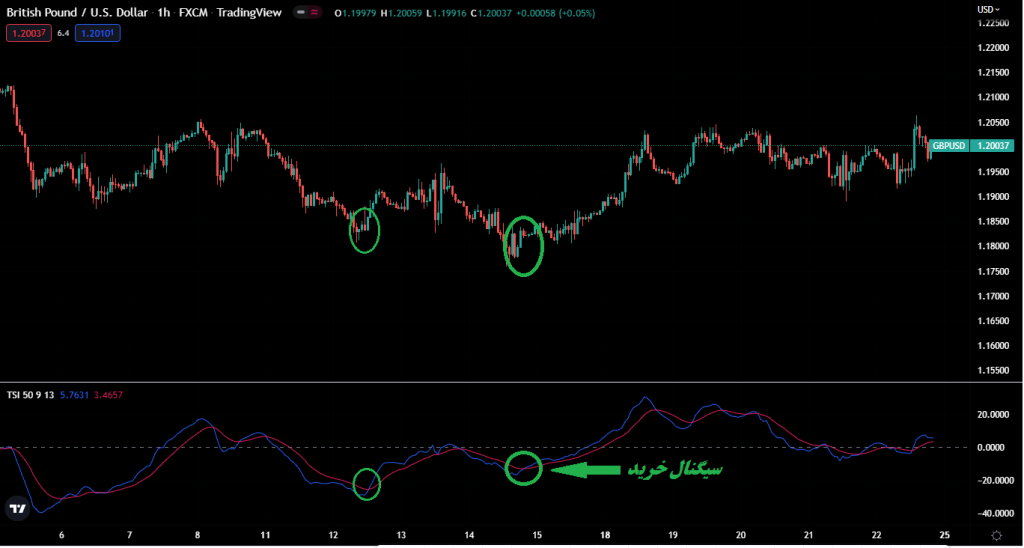
Task: Click the British Pound / U.S. Dollar symbol title
Action: tap(76, 12)
